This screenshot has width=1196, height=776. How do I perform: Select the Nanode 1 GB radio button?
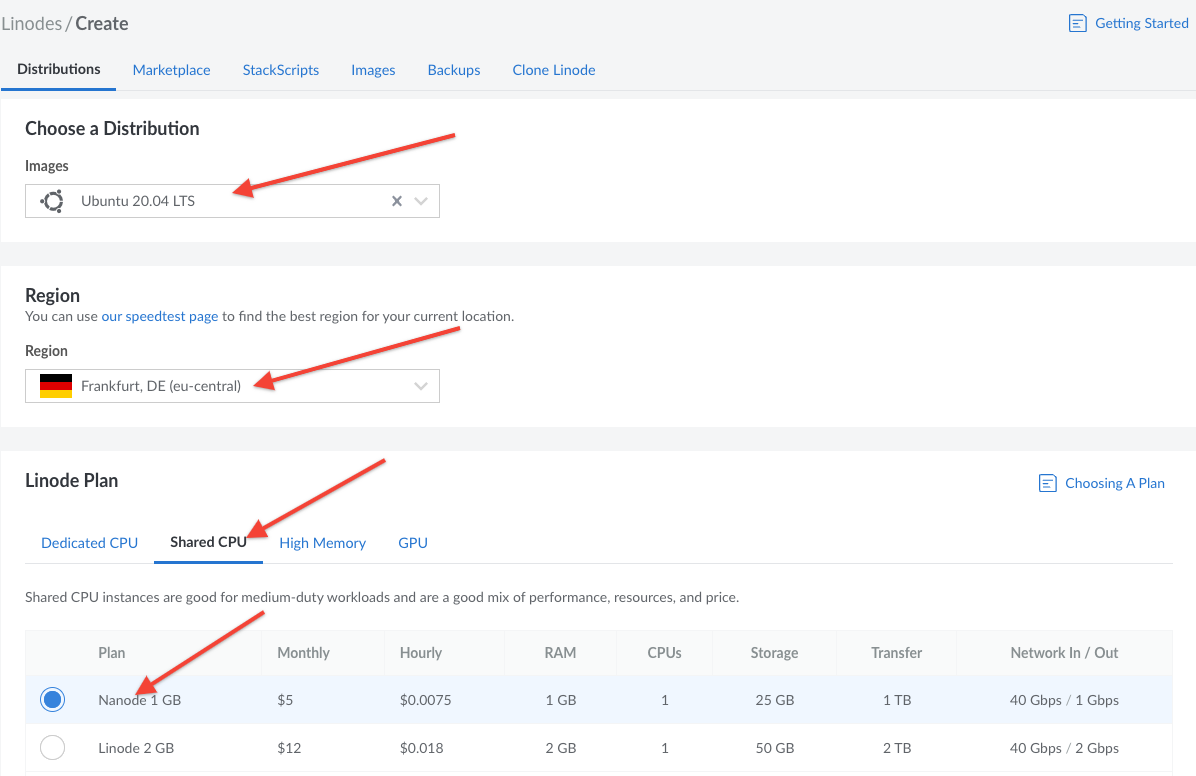pyautogui.click(x=52, y=700)
